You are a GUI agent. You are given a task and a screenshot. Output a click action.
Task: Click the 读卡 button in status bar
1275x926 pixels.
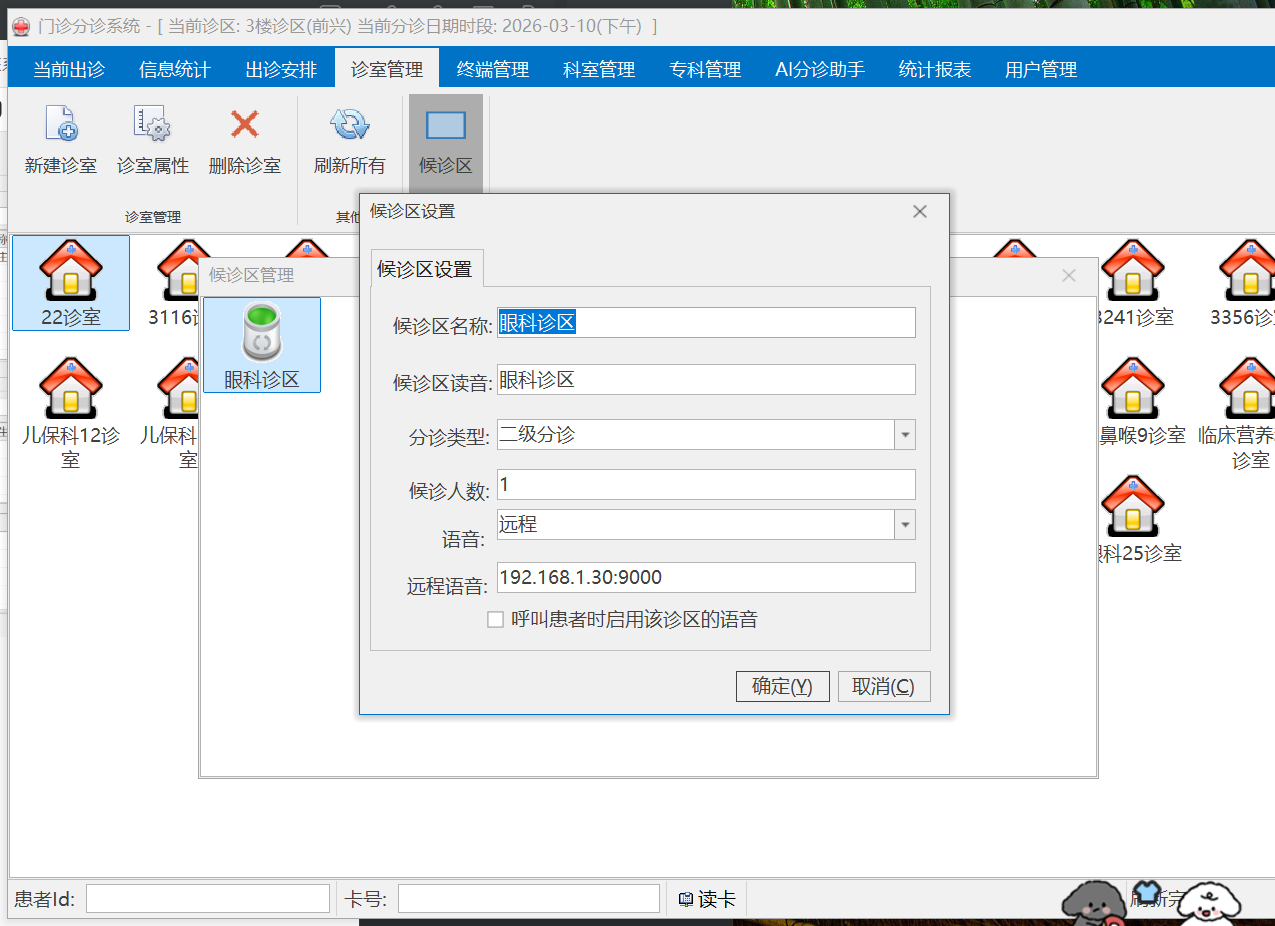pos(707,899)
